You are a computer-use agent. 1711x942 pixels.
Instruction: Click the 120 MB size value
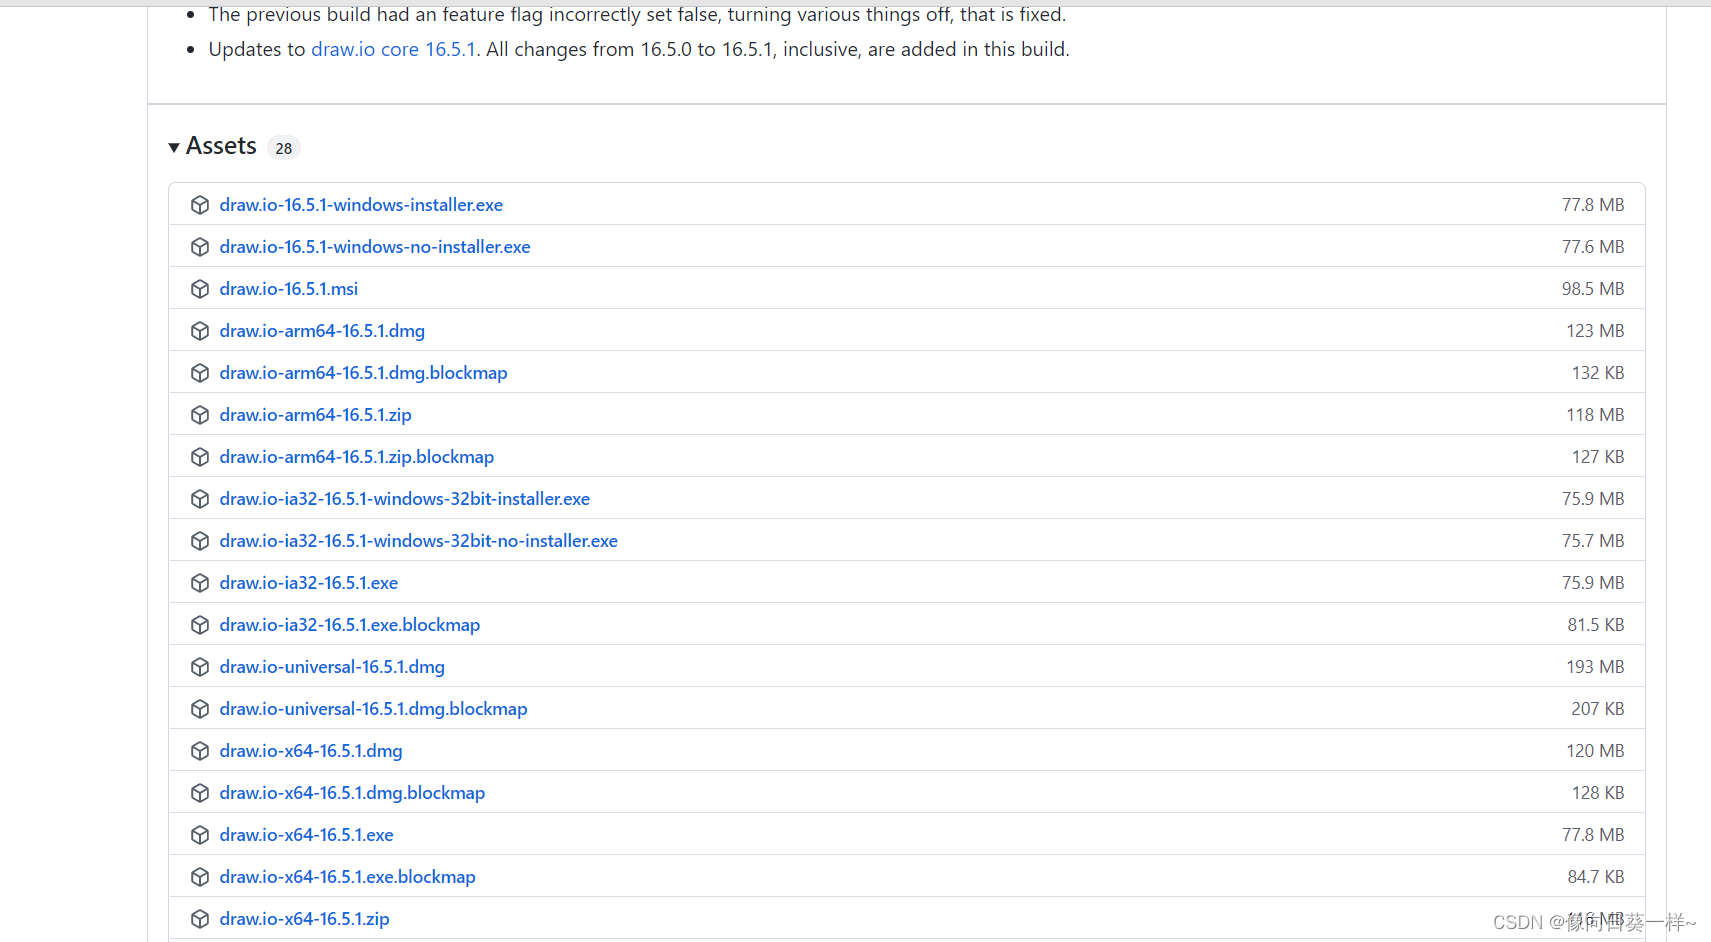[1595, 751]
